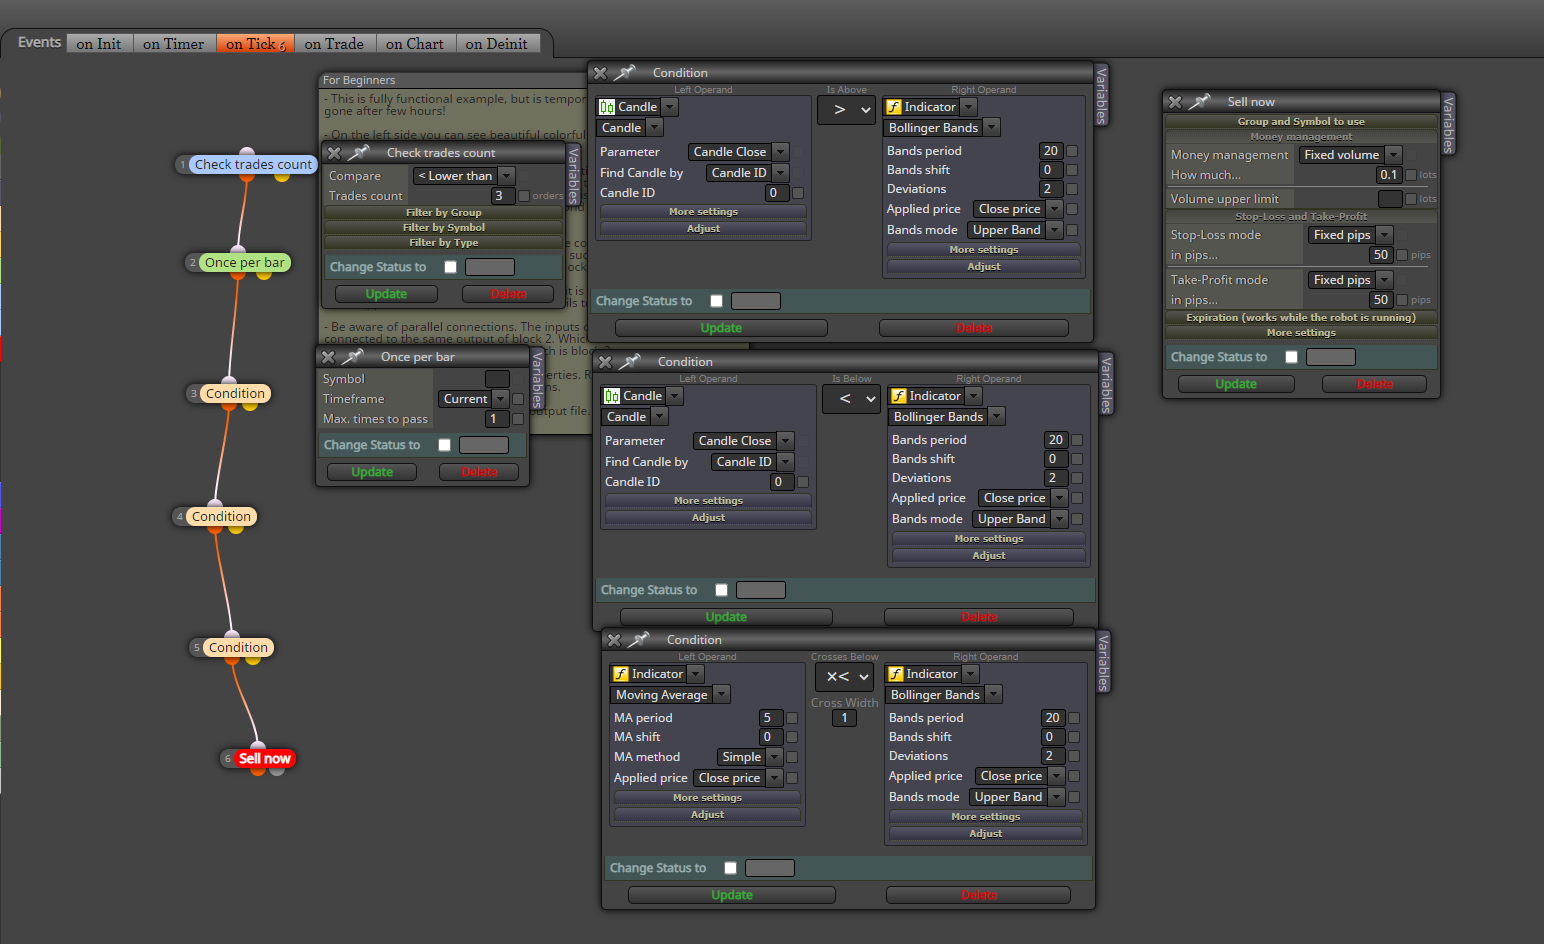This screenshot has height=944, width=1544.
Task: Switch to on Chart event tab
Action: [415, 44]
